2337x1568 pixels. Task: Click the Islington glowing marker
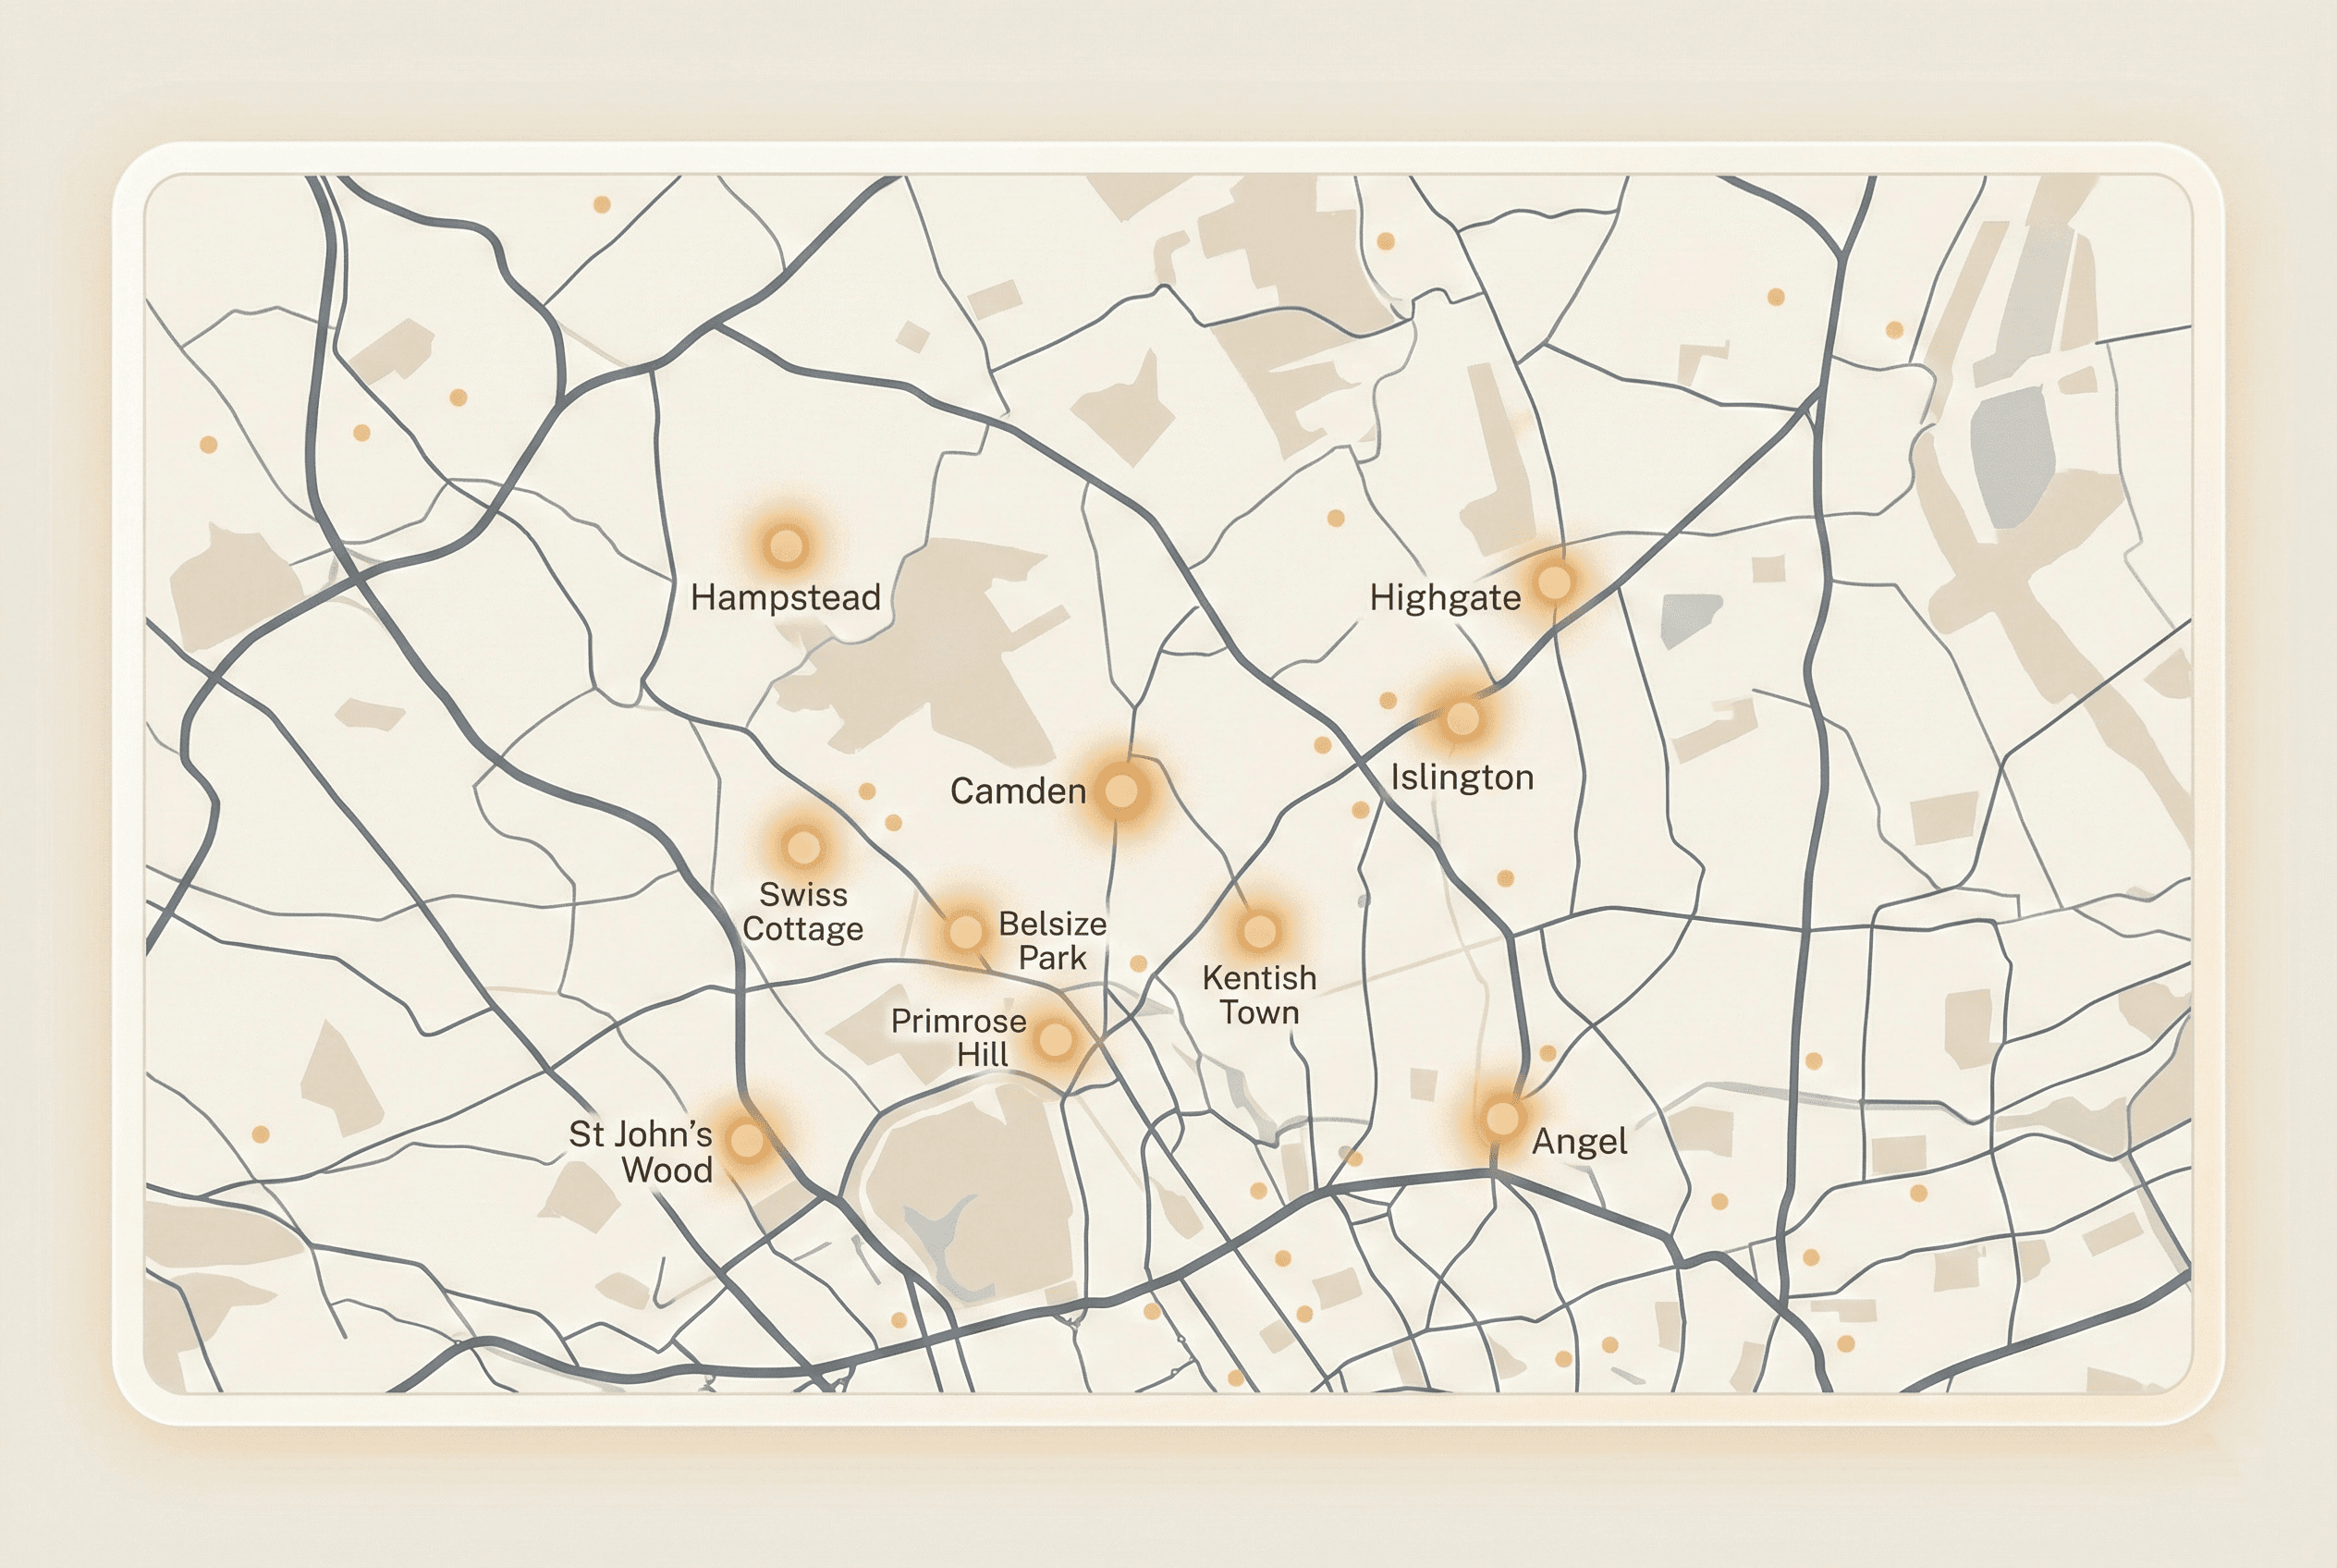click(1462, 718)
